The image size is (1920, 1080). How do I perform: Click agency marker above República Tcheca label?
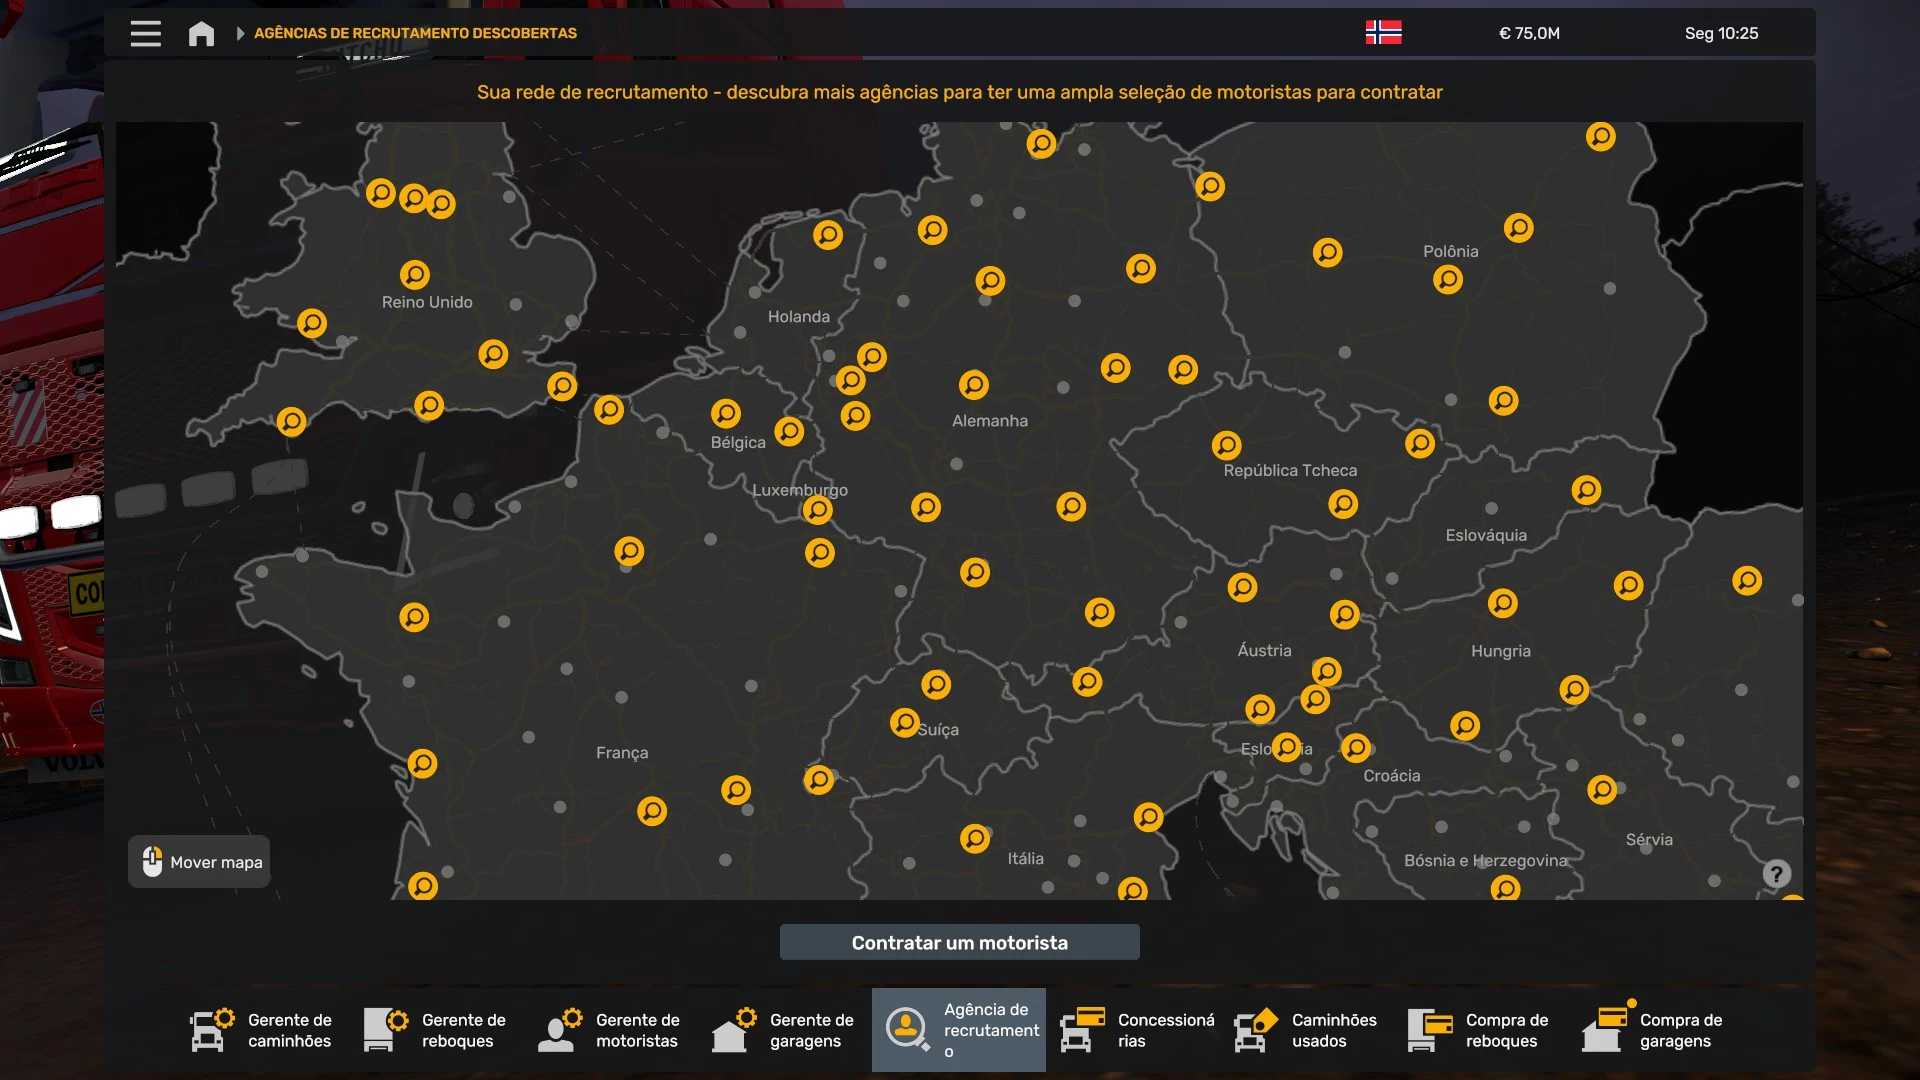(x=1226, y=445)
